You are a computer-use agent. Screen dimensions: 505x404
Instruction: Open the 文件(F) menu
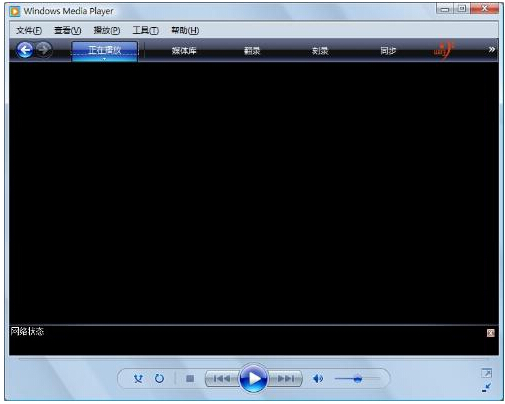29,31
